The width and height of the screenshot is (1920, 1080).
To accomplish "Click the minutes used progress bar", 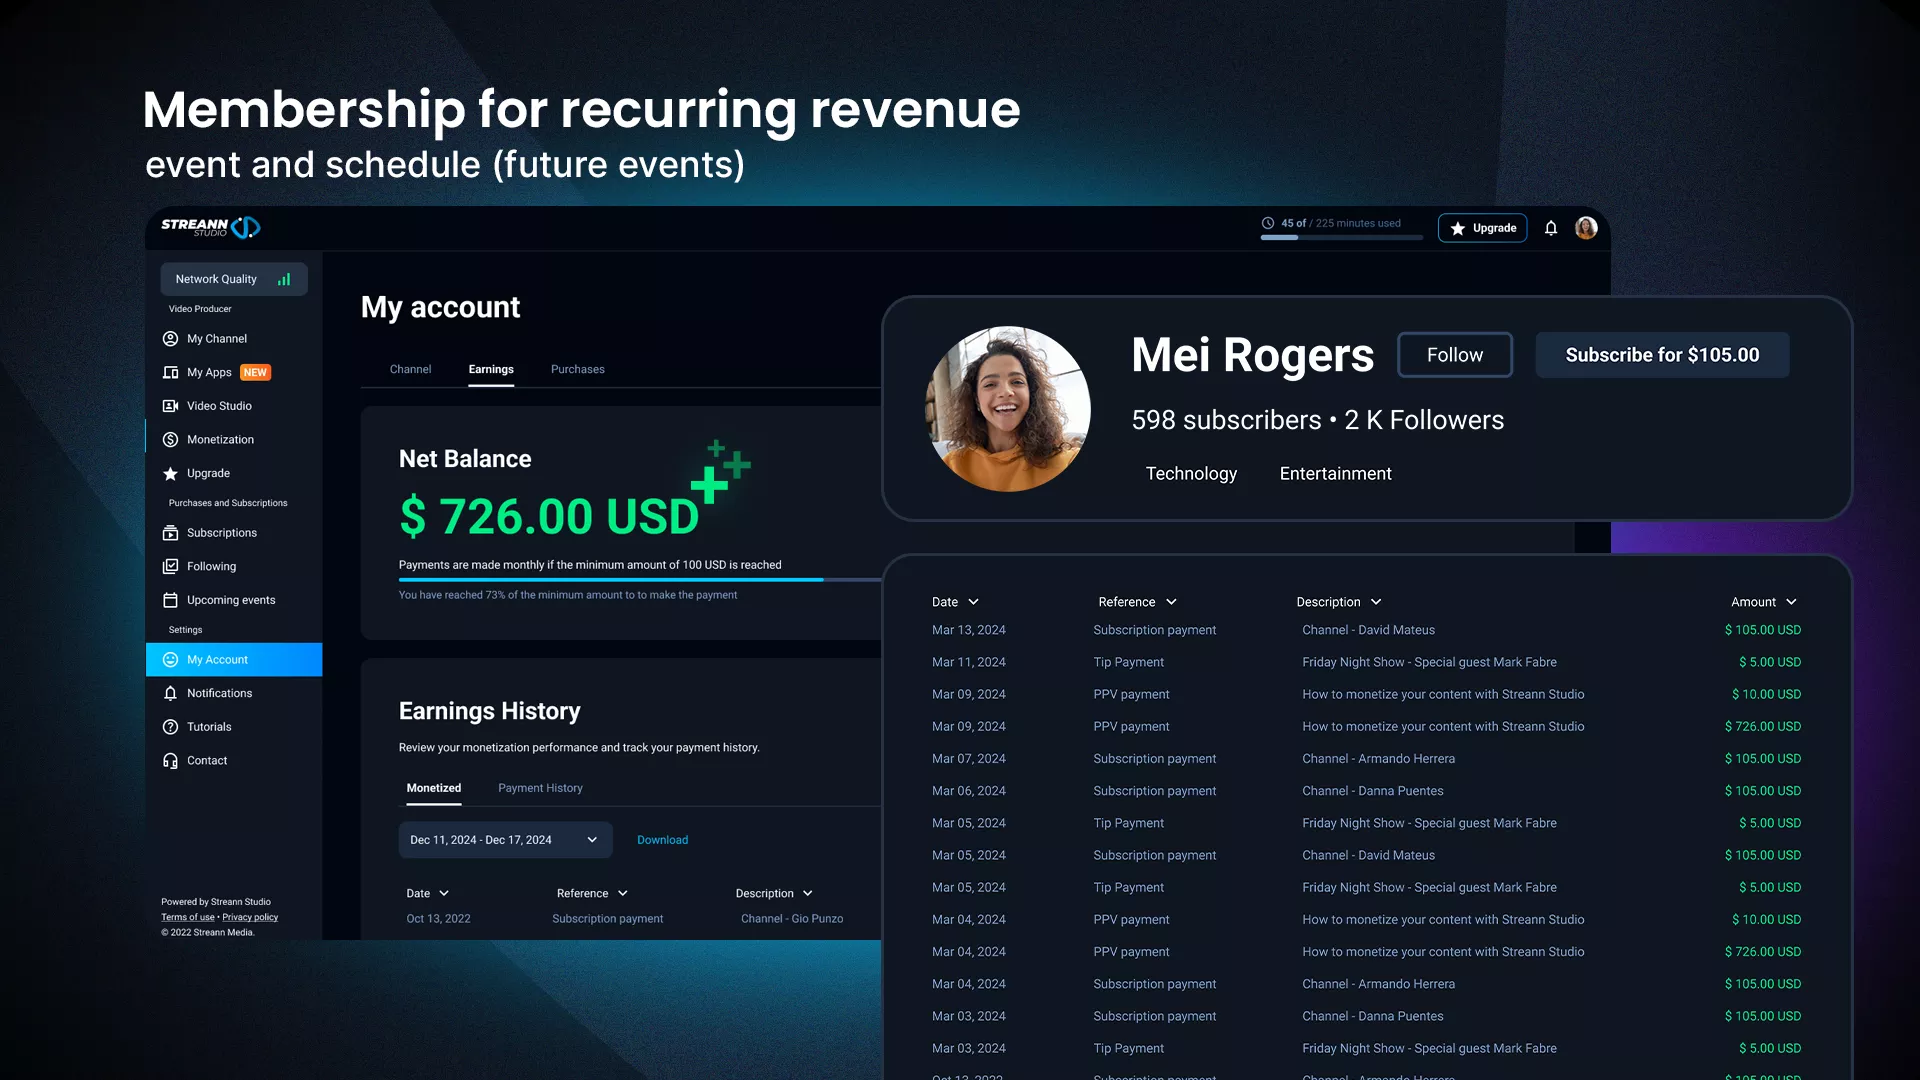I will pyautogui.click(x=1340, y=238).
